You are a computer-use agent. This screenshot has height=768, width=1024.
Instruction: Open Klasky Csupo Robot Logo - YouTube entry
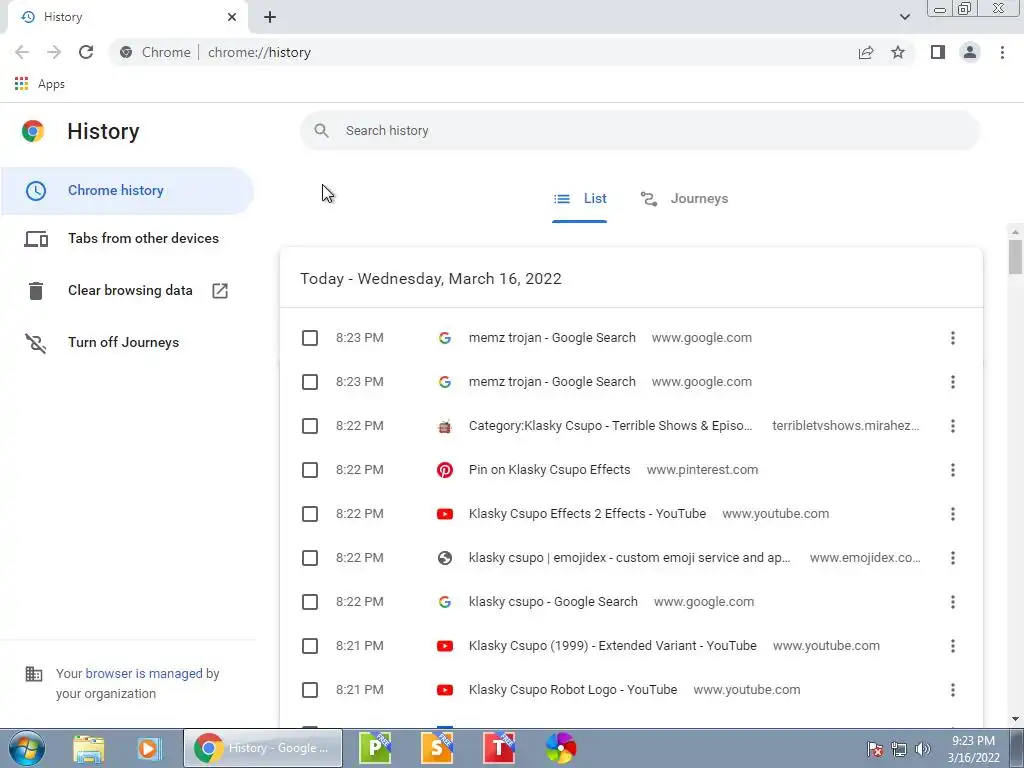tap(573, 690)
